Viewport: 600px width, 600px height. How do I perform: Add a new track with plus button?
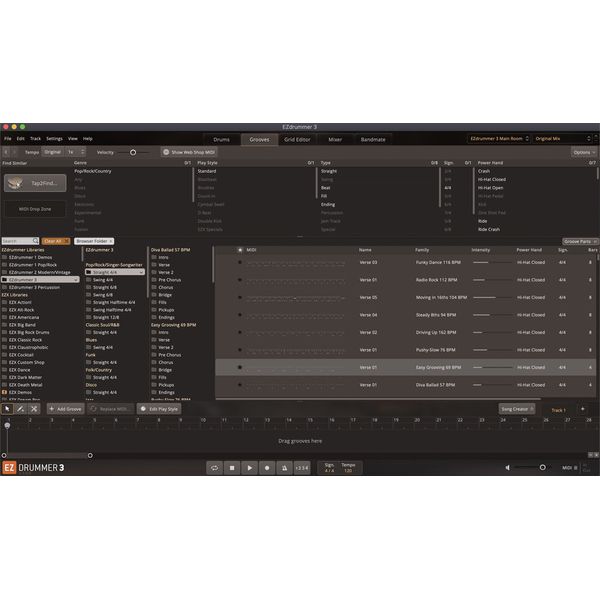point(582,409)
